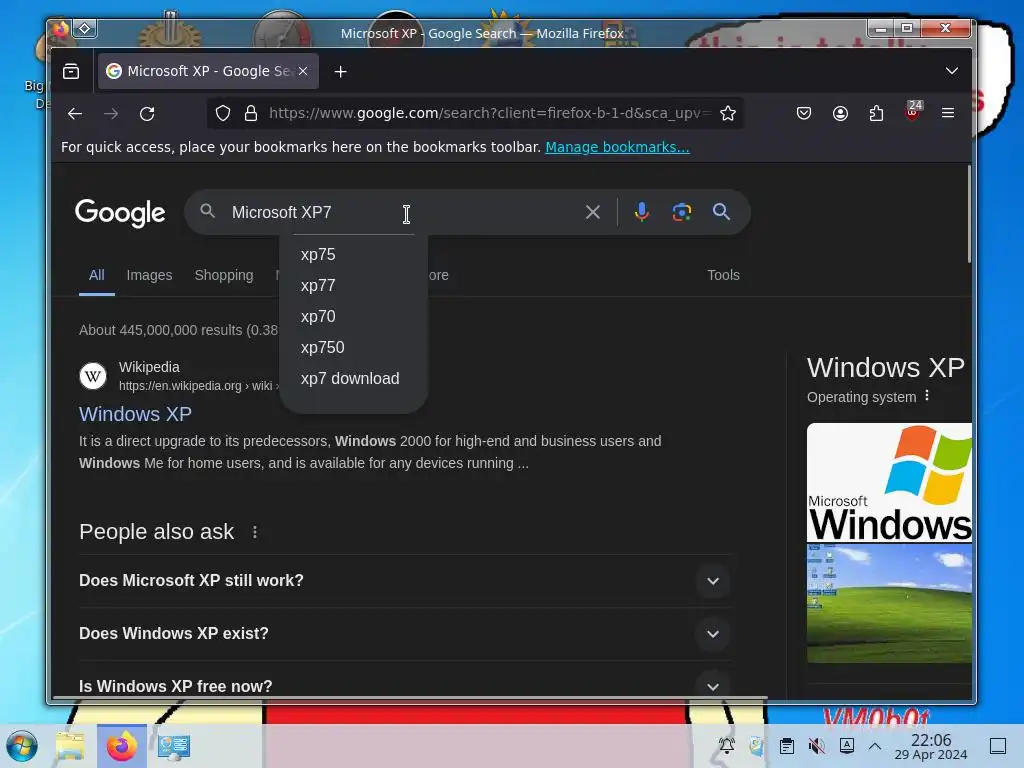1024x768 pixels.
Task: Open Firefox View icon beside the tabs
Action: pos(71,71)
